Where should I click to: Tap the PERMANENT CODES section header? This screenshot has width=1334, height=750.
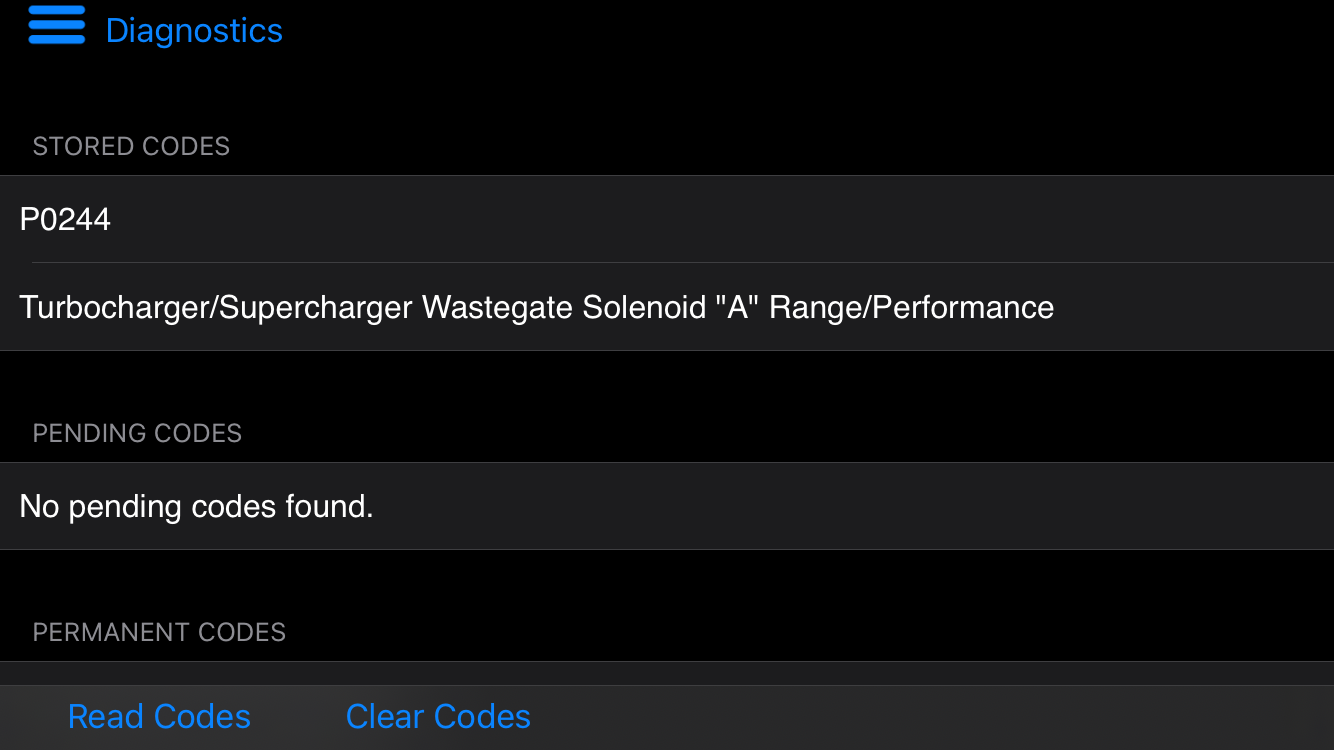(159, 632)
